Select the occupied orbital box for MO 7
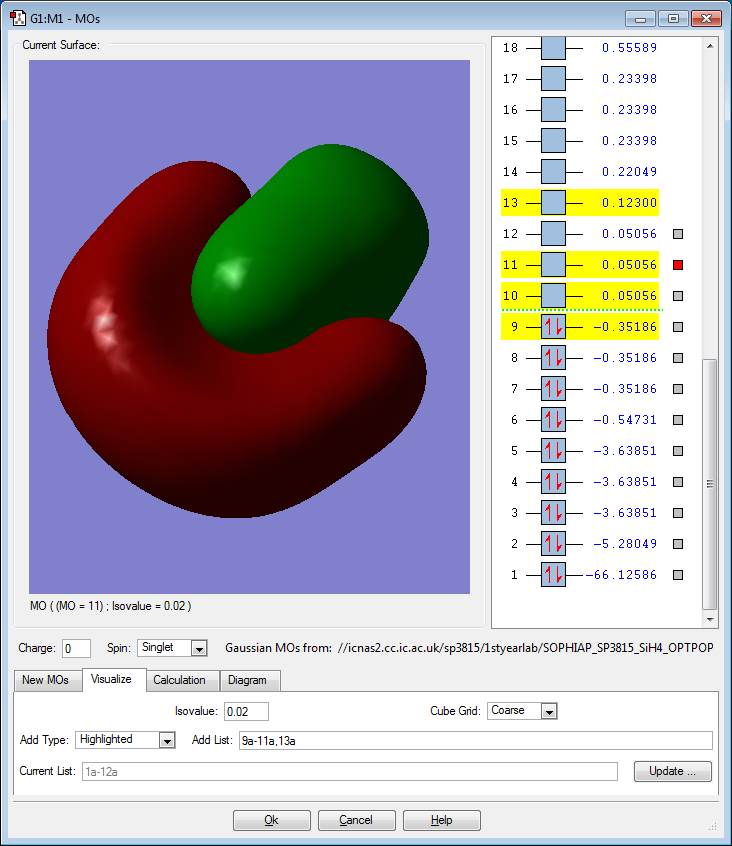The width and height of the screenshot is (732, 846). click(553, 389)
